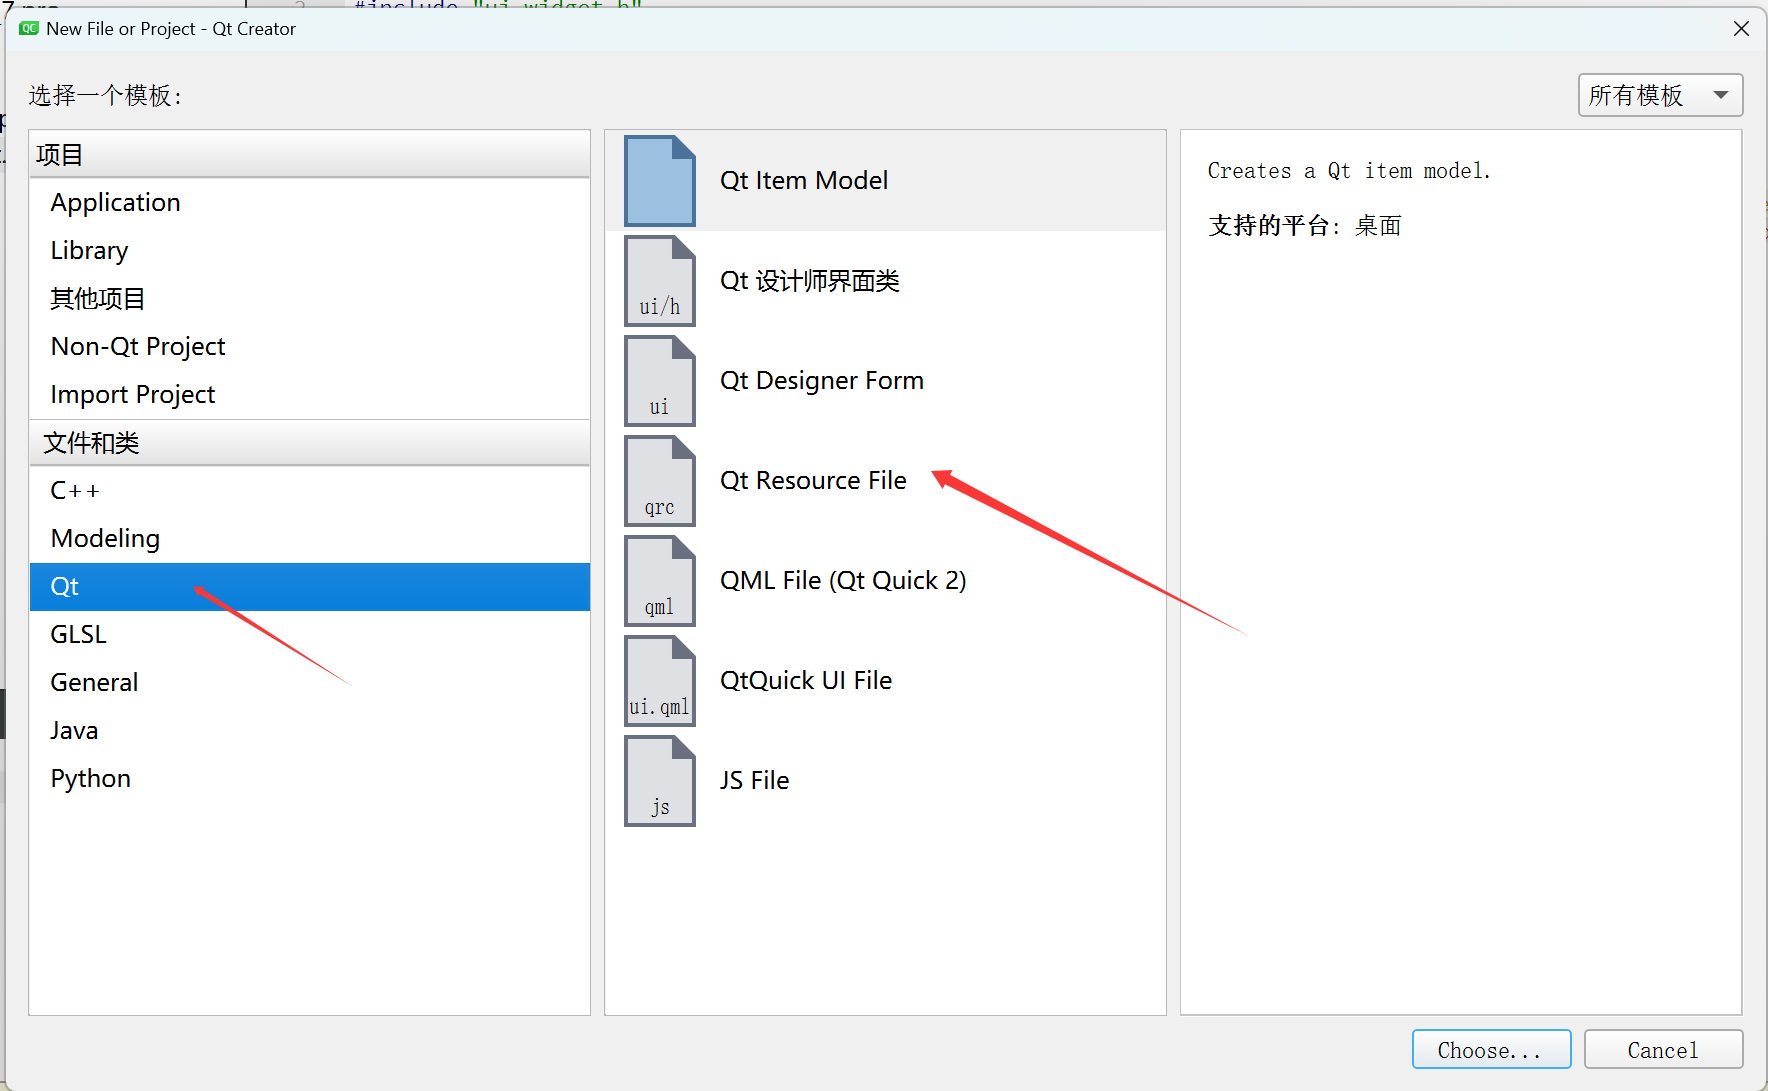
Task: Click the Choose... button
Action: tap(1491, 1049)
